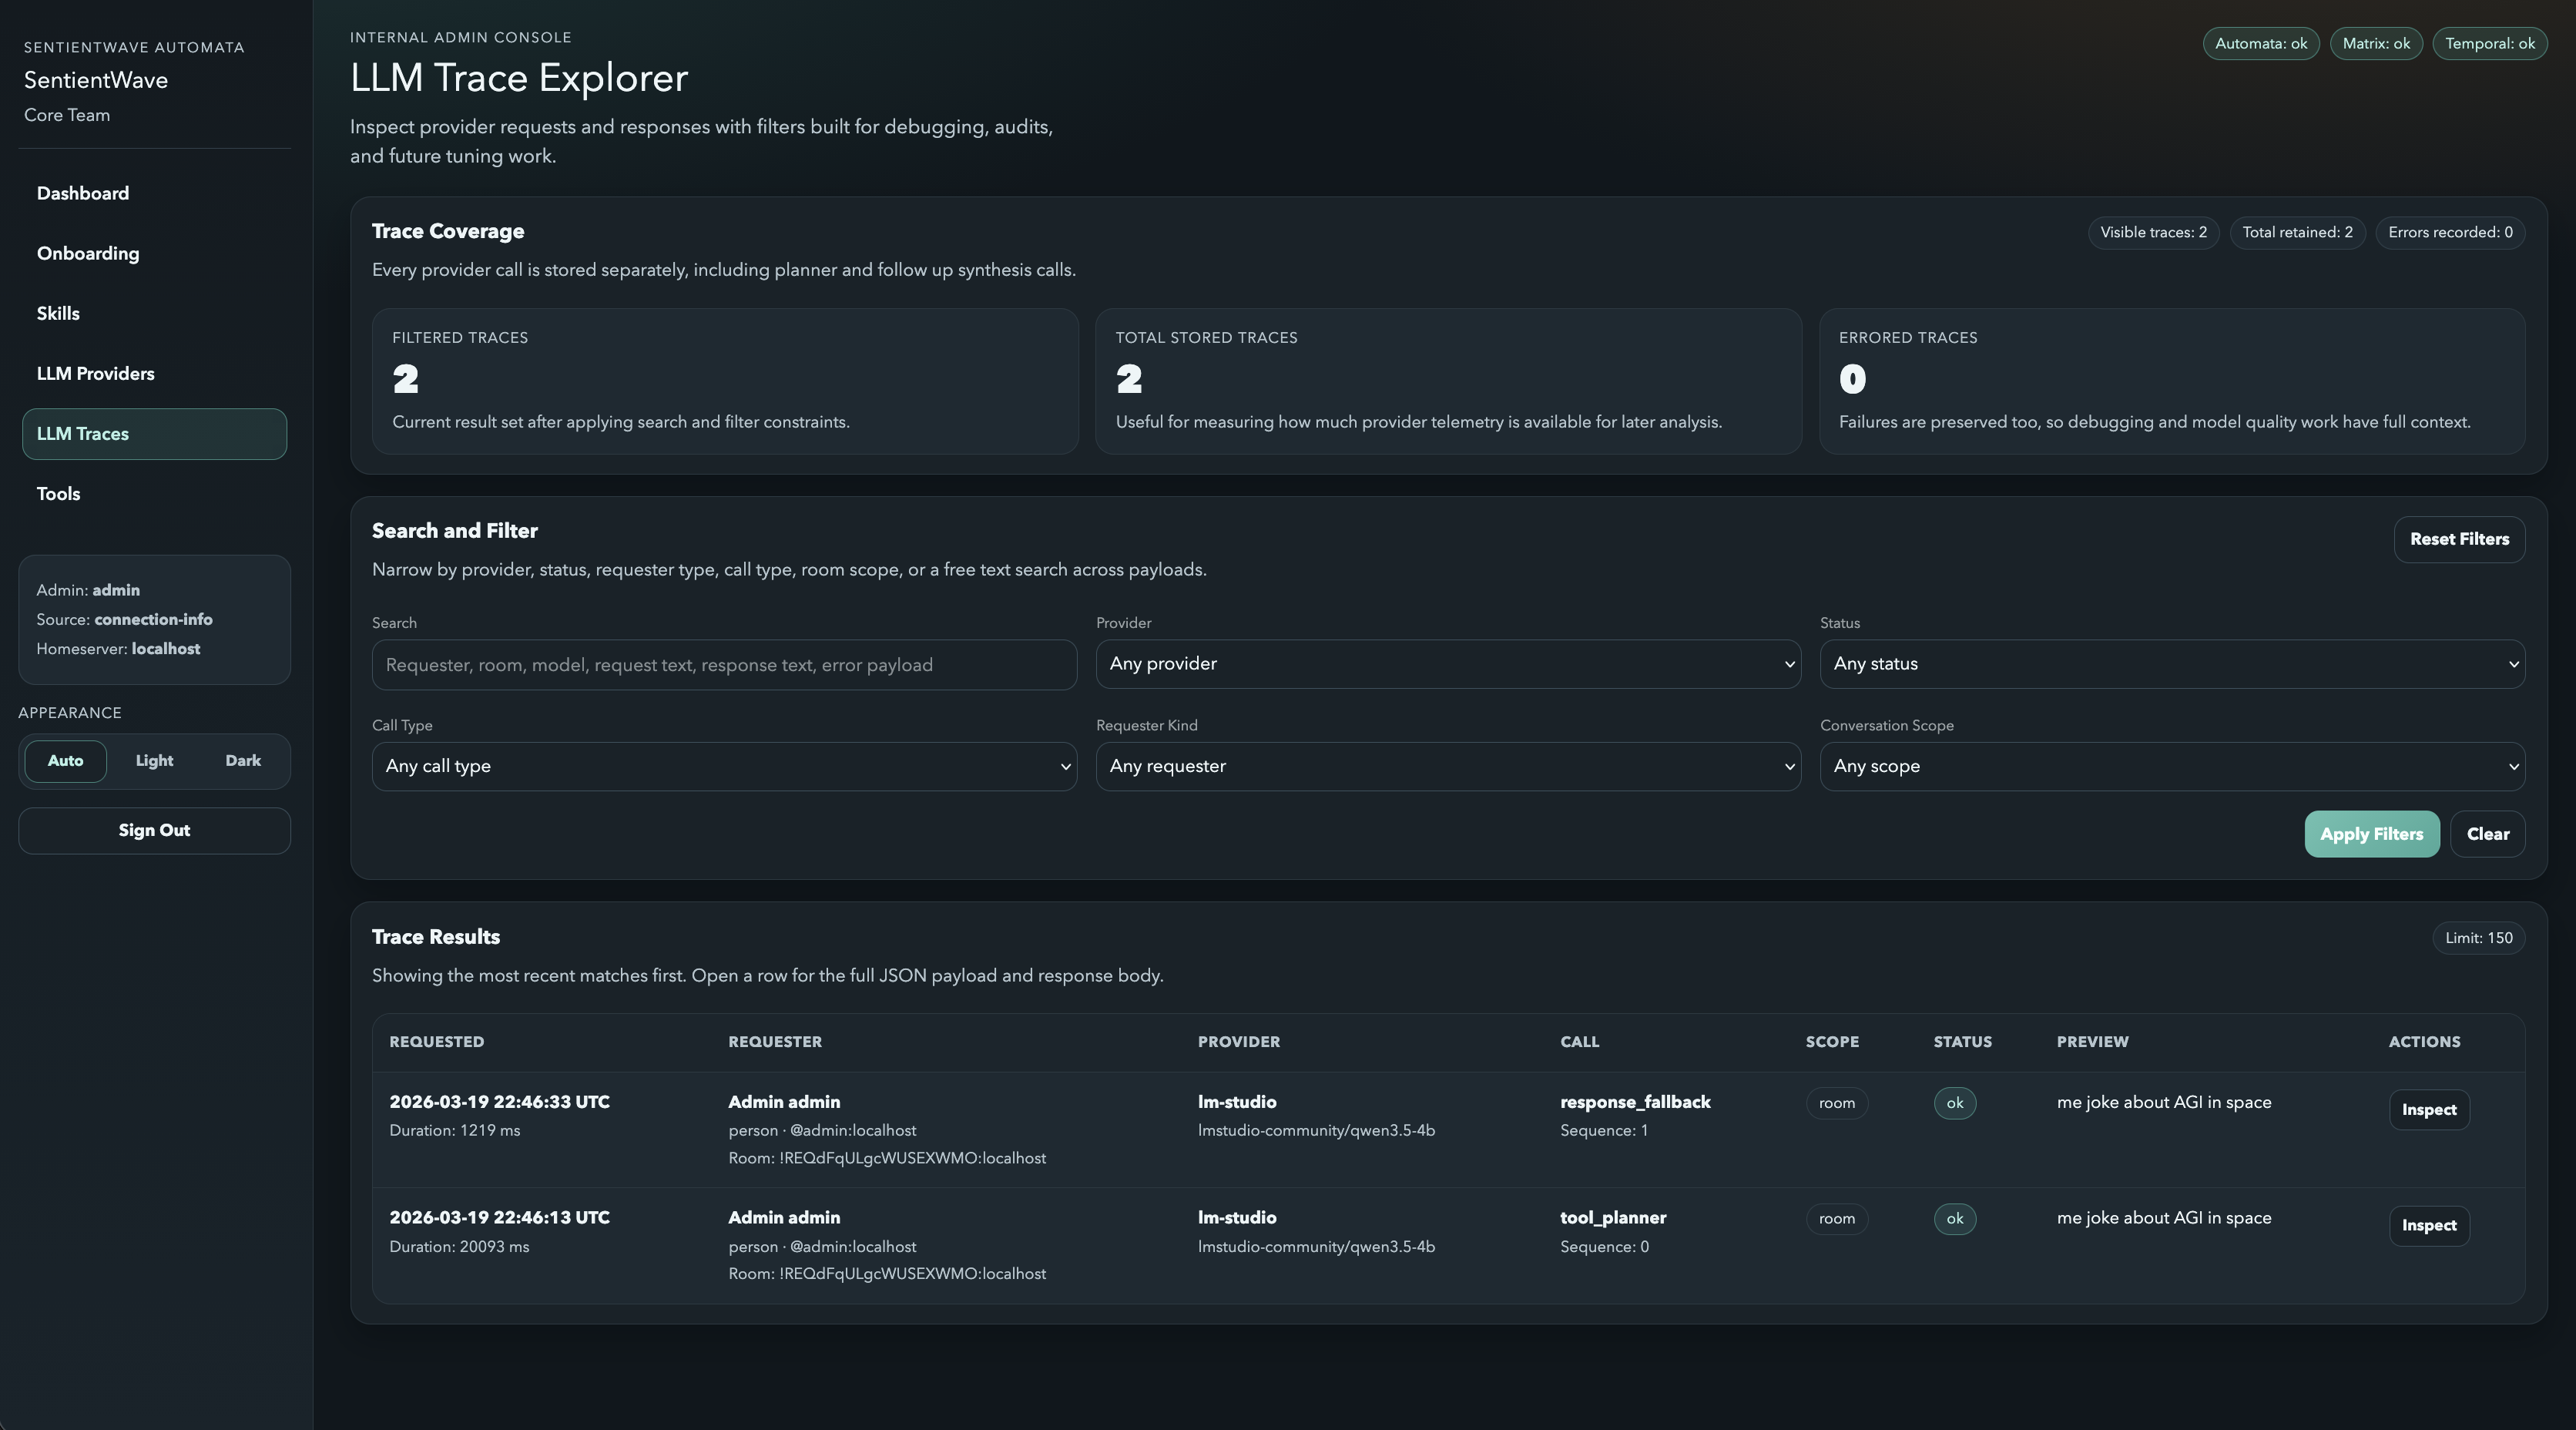Select the Visible traces: 2 badge
The image size is (2576, 1430).
[x=2152, y=232]
